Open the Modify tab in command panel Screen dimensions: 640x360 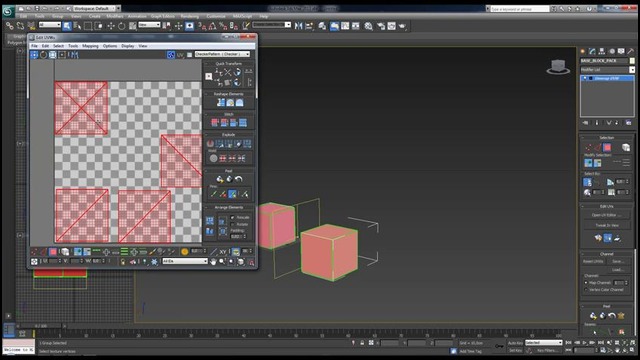pyautogui.click(x=592, y=51)
